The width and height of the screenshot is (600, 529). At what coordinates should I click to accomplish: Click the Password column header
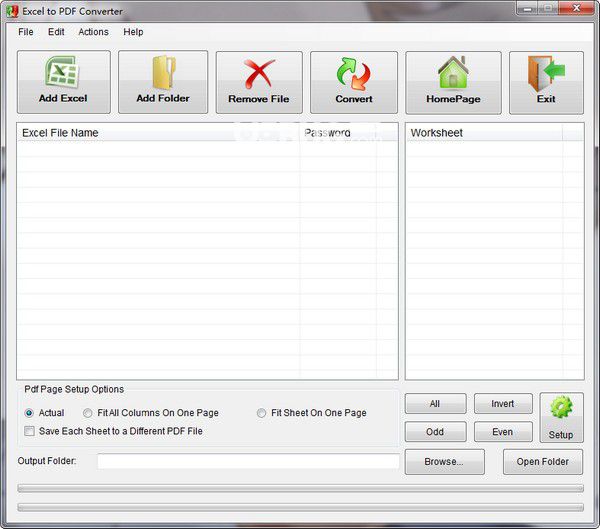coord(338,133)
